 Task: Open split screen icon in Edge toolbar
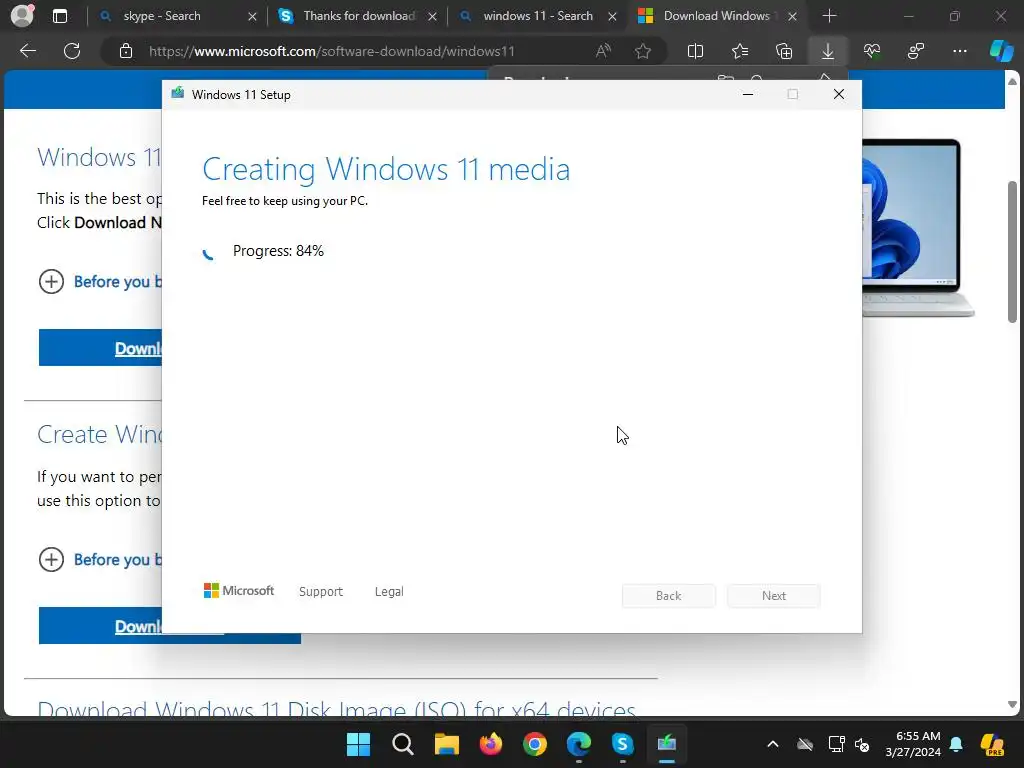point(696,51)
